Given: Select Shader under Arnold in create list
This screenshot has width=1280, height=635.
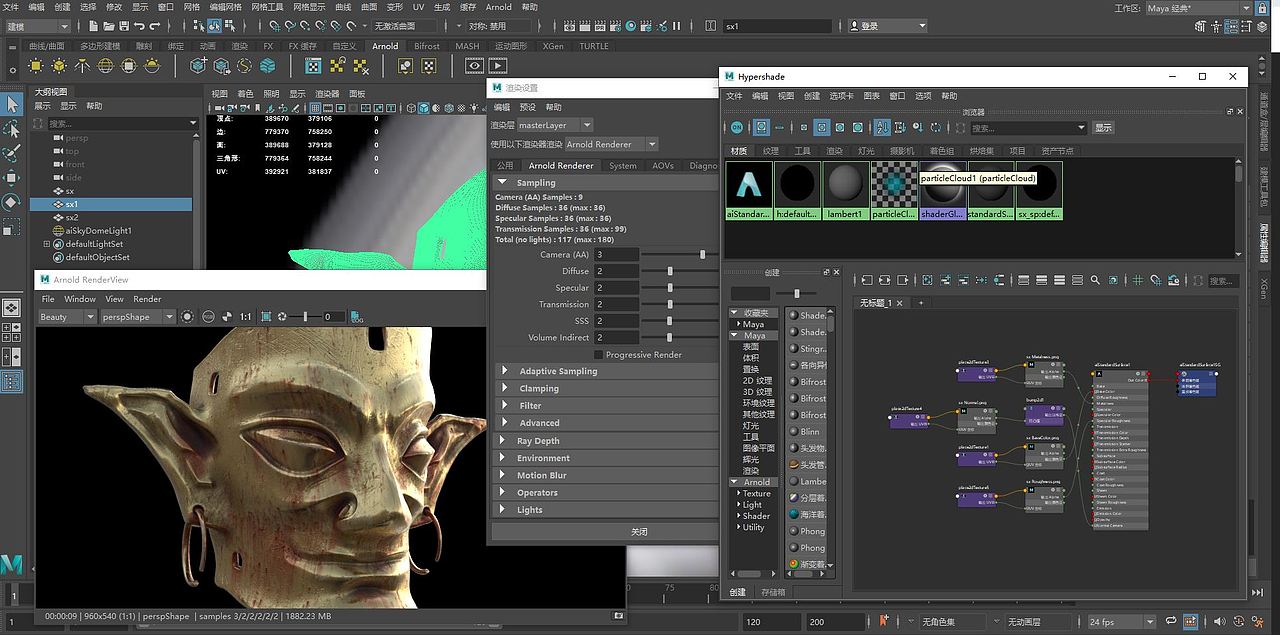Looking at the screenshot, I should pyautogui.click(x=756, y=516).
